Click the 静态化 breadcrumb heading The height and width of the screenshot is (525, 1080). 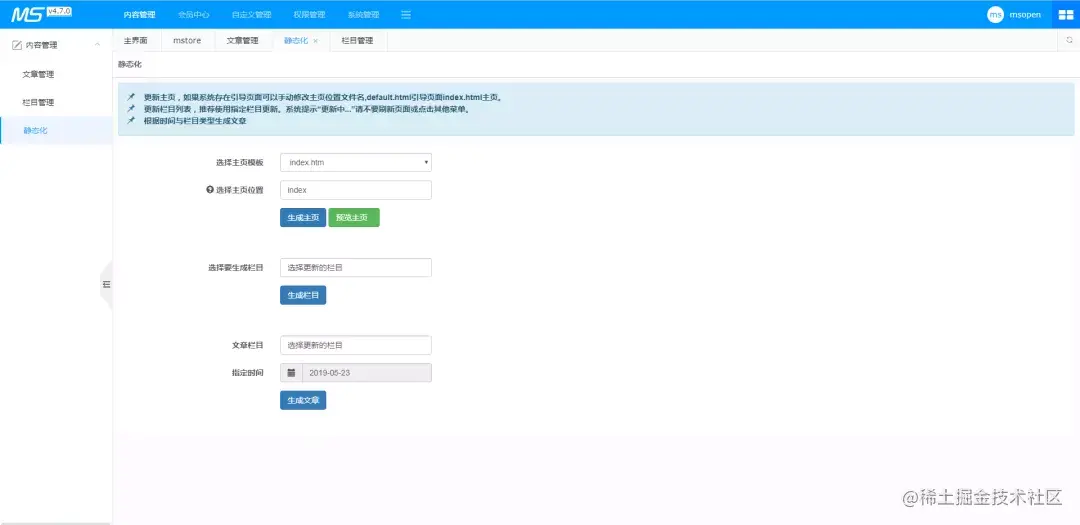point(130,64)
